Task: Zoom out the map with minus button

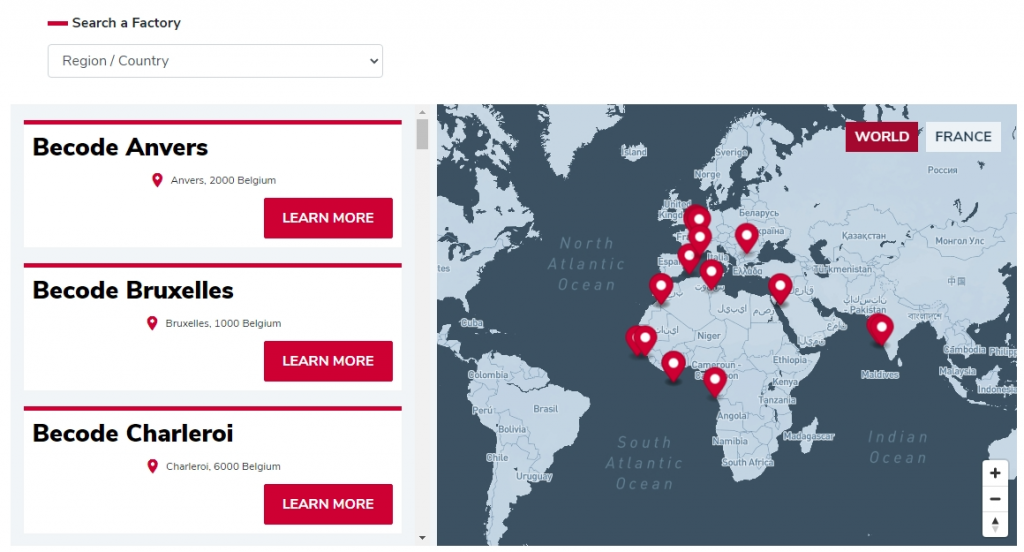Action: tap(995, 499)
